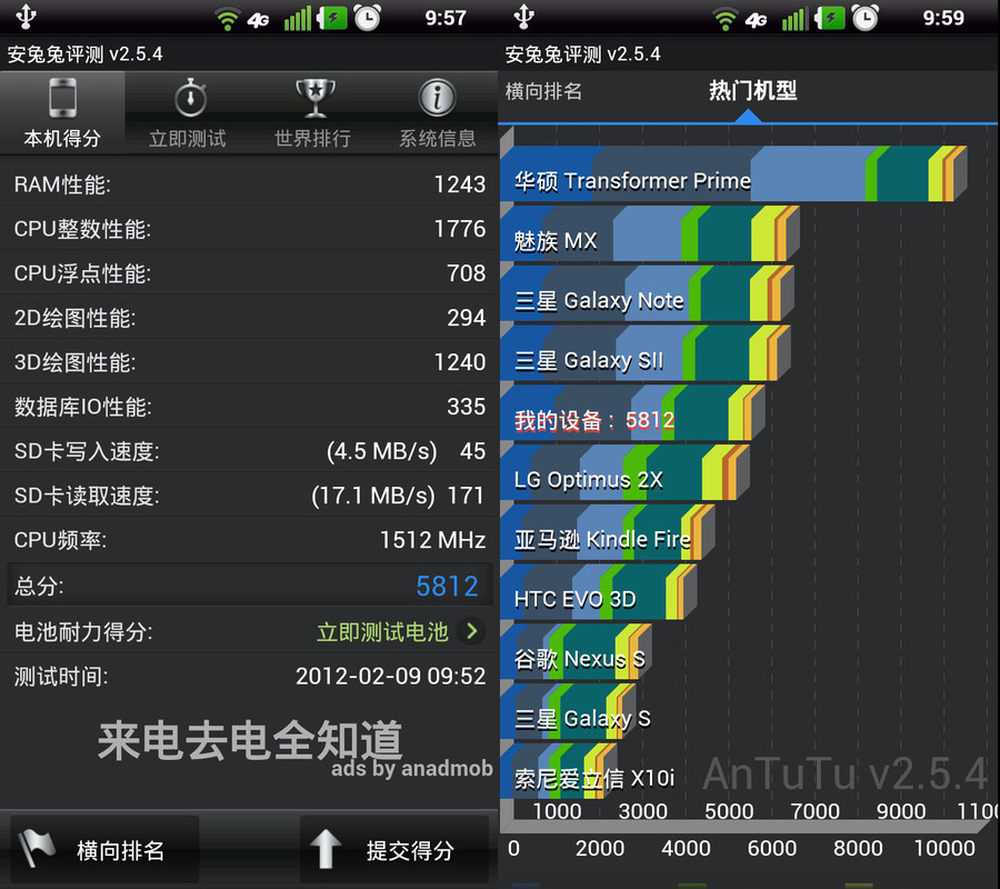Switch to the 本机得分 tab label
This screenshot has height=889, width=1000.
pos(62,138)
